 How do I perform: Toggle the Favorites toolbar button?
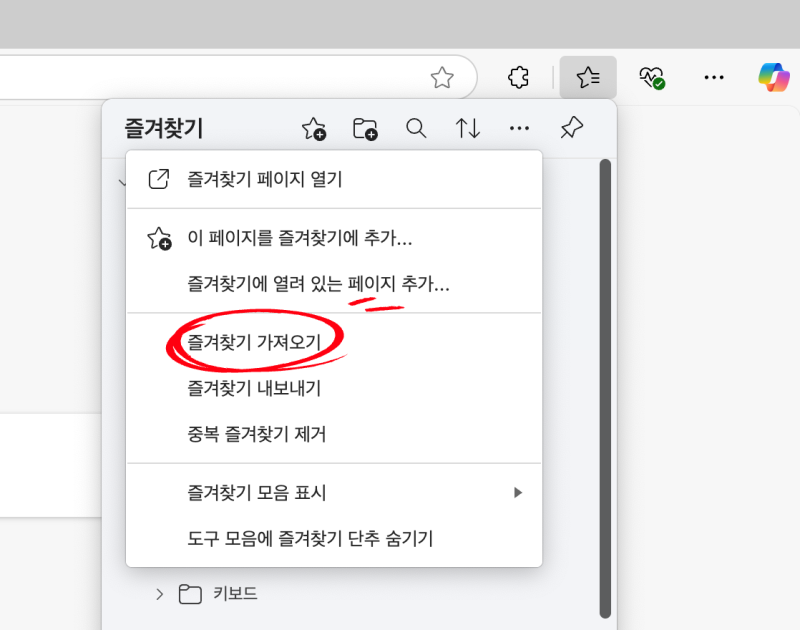588,78
